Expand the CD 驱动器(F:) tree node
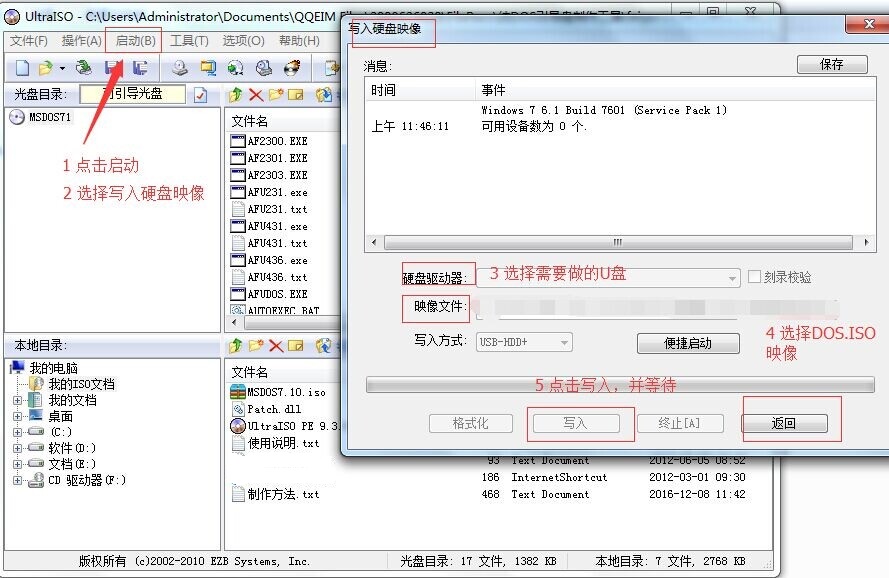This screenshot has height=578, width=889. 18,480
